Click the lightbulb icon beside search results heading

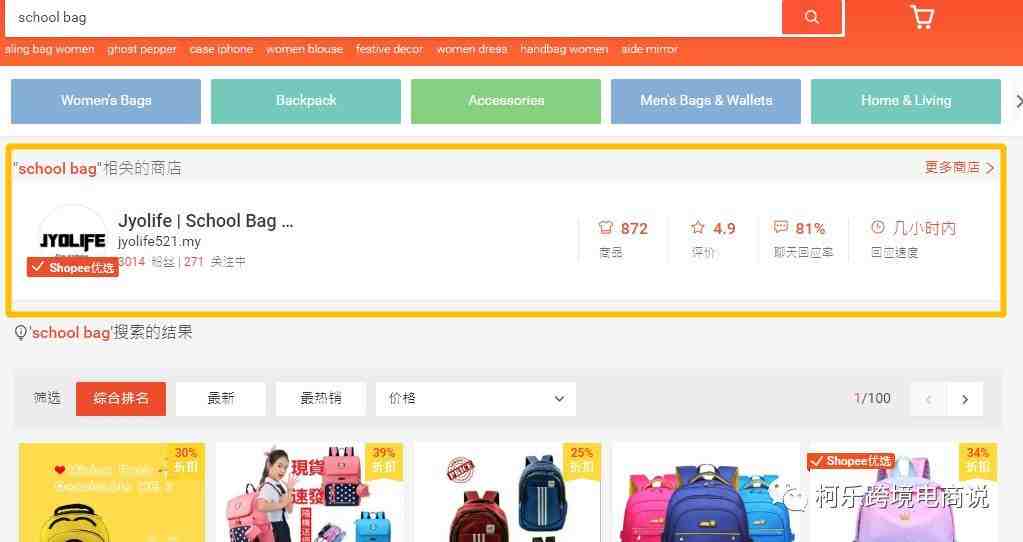21,333
